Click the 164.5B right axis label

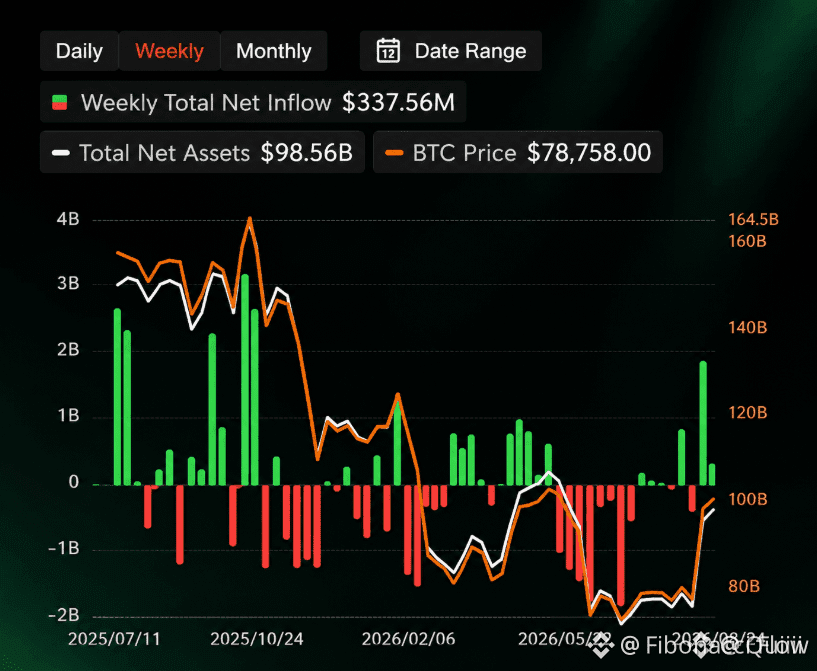pos(753,219)
